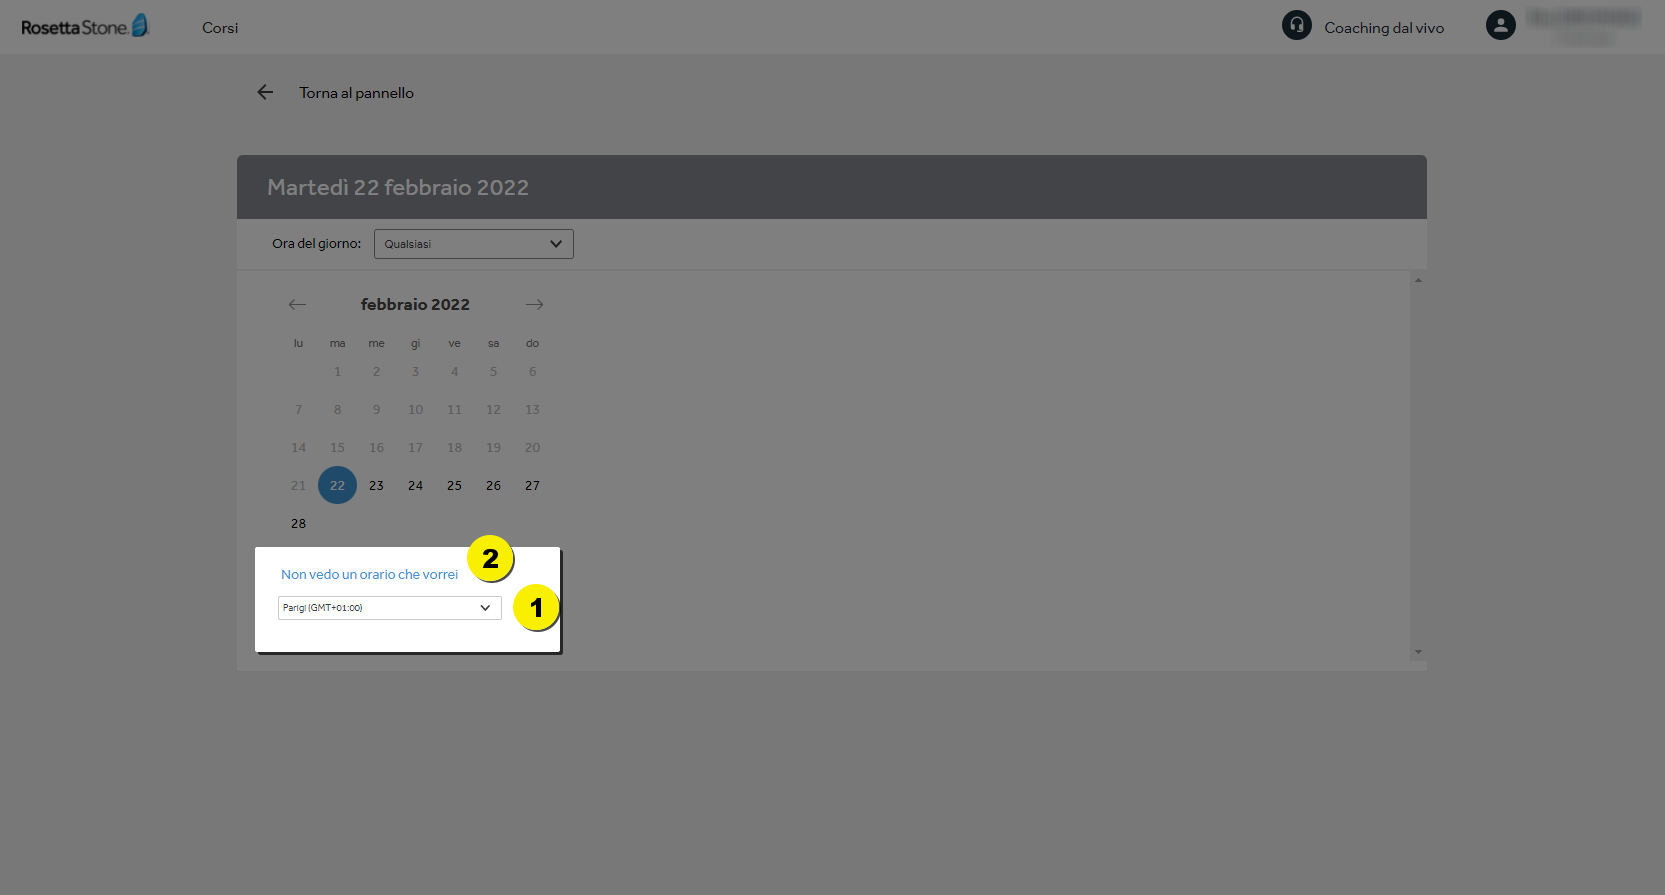
Task: Open the user profile avatar icon
Action: pyautogui.click(x=1500, y=25)
